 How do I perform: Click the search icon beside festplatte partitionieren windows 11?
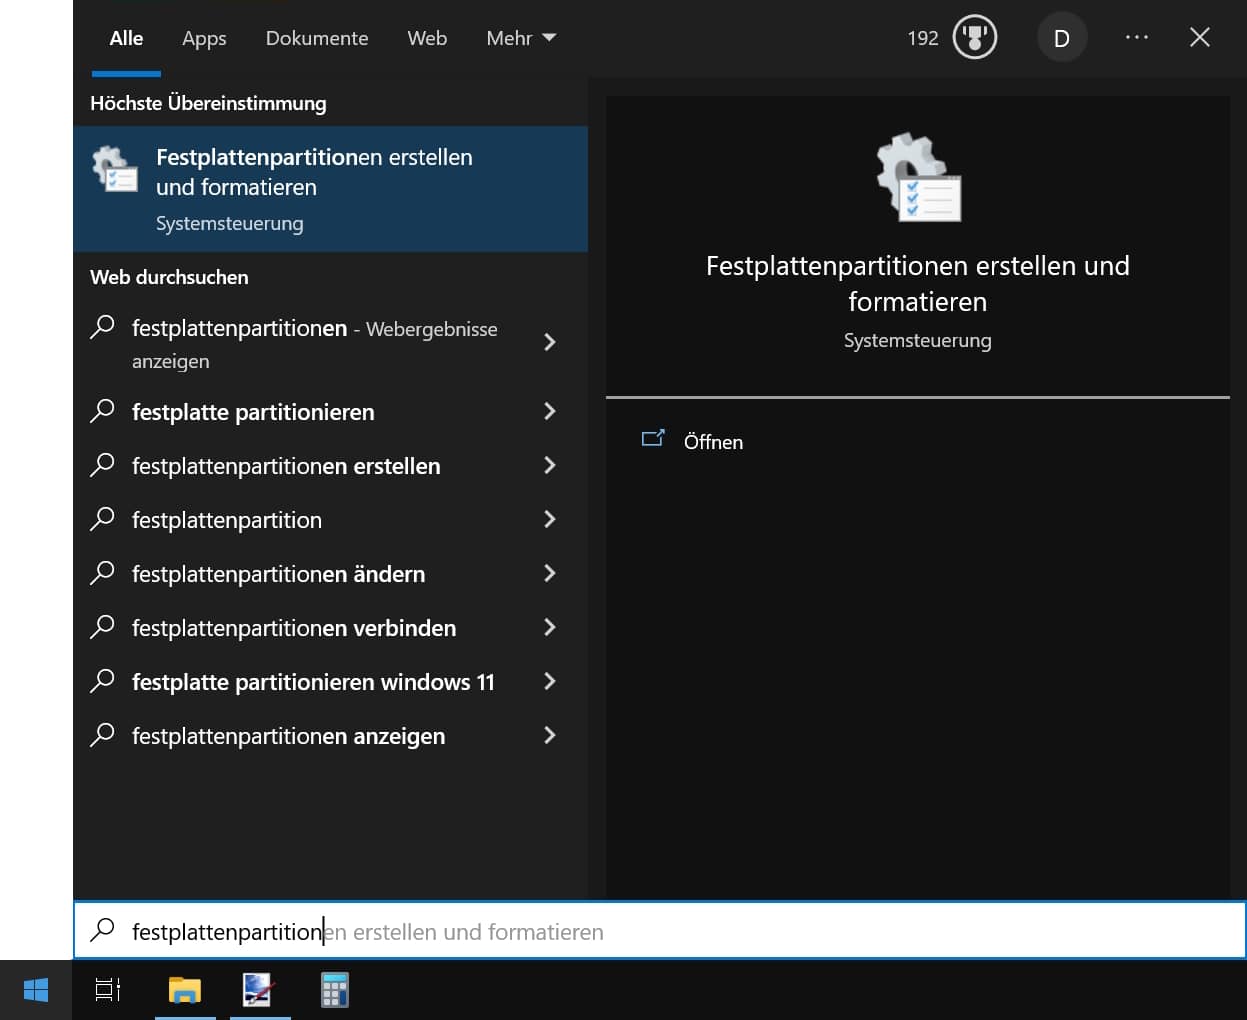tap(102, 681)
